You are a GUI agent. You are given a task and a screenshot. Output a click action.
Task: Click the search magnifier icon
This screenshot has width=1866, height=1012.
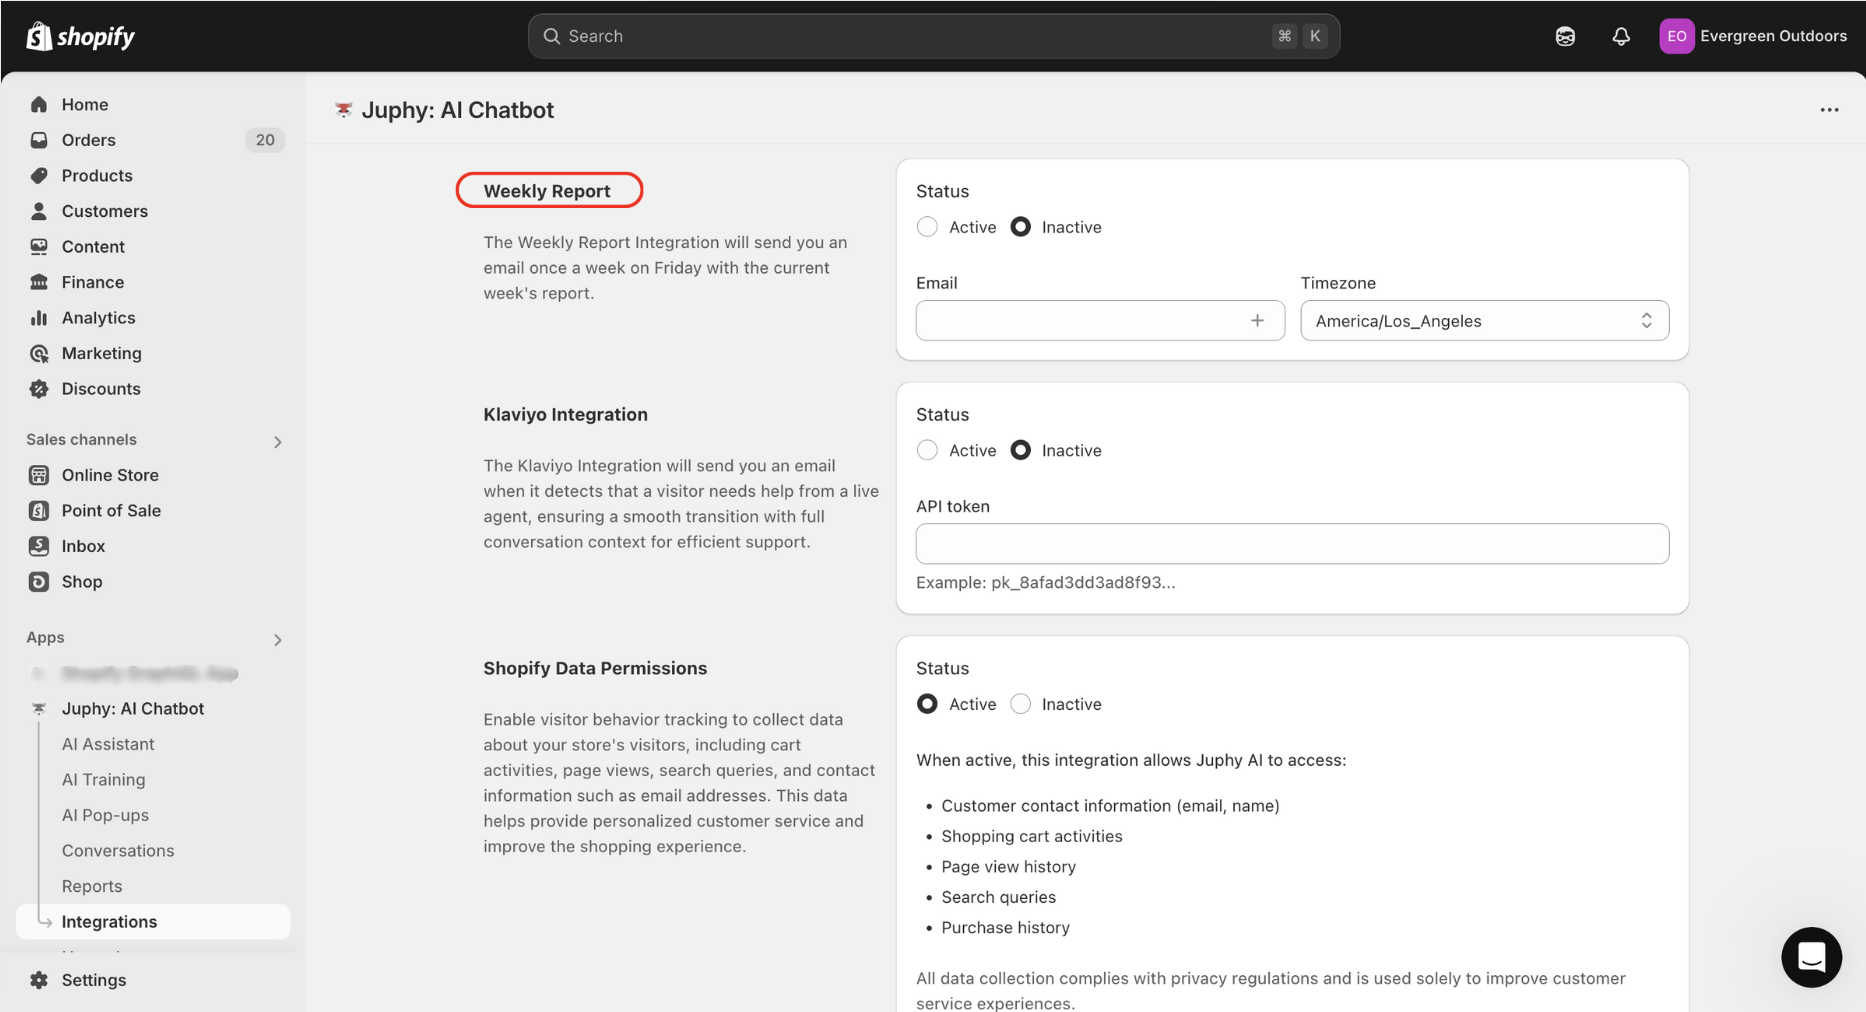(552, 36)
